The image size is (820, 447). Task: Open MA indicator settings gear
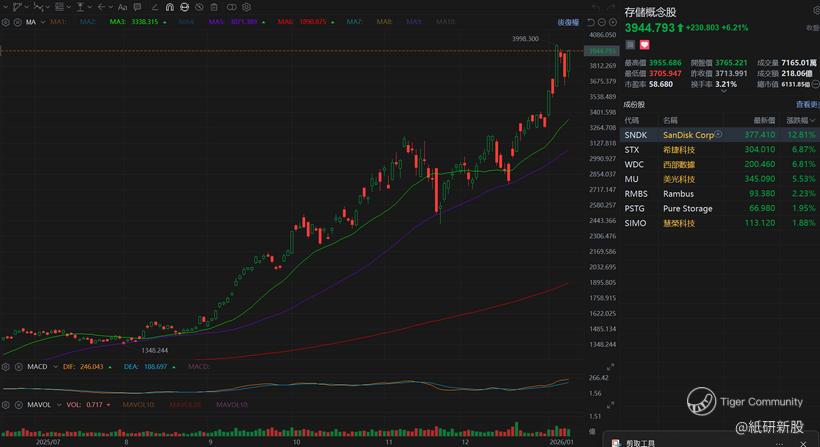(6, 22)
